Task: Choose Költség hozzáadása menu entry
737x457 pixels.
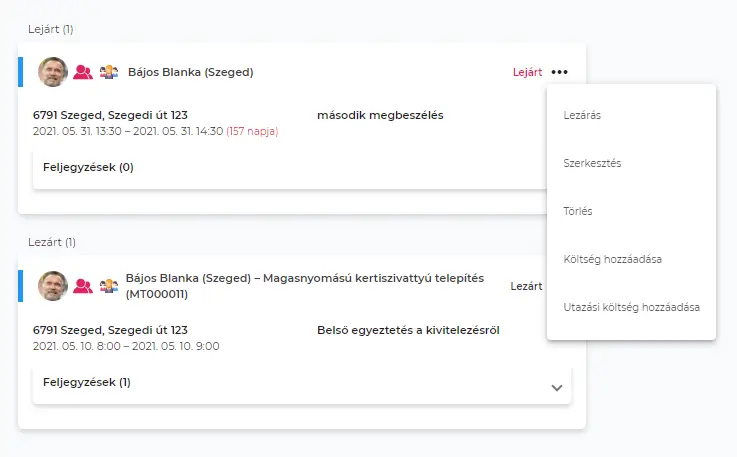Action: (x=612, y=259)
